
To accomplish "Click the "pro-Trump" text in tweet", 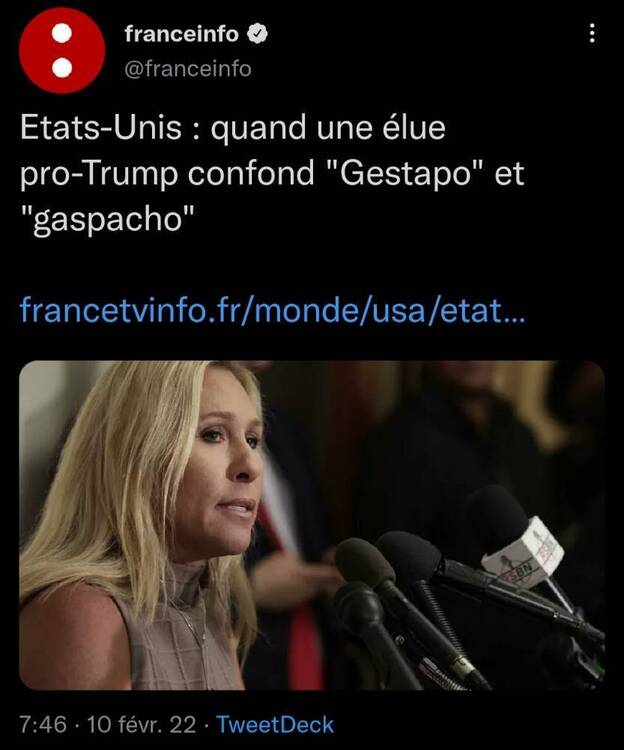I will [99, 174].
